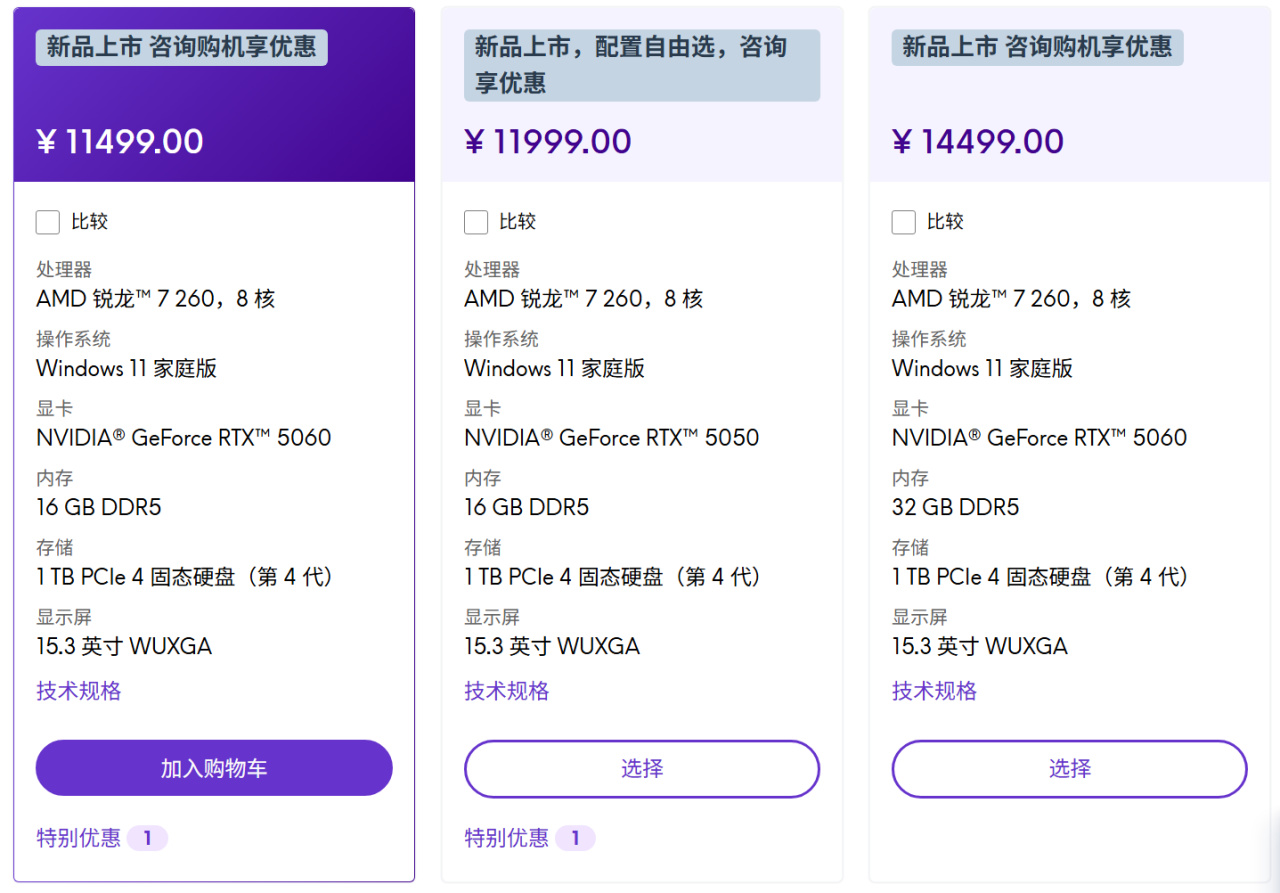This screenshot has height=893, width=1280.
Task: Click the 配置自由选 promo tag
Action: click(x=642, y=65)
